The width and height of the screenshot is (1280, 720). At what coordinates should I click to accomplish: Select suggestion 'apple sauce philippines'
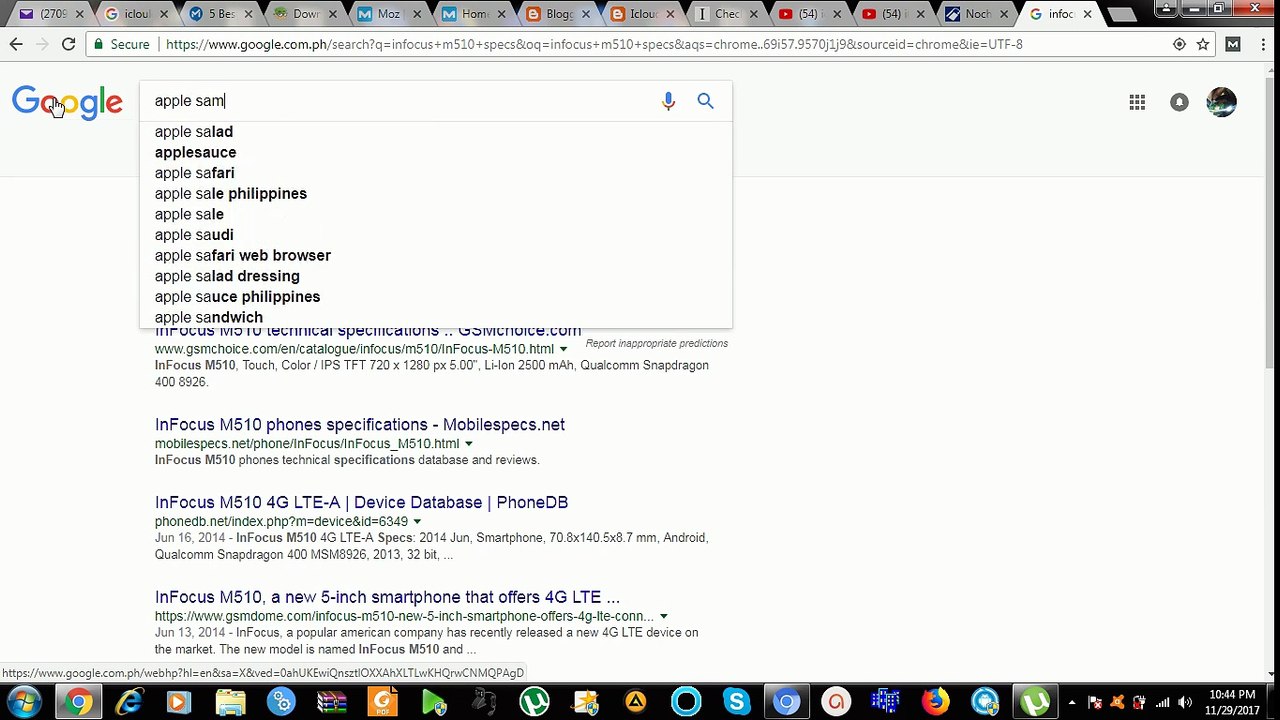435,297
